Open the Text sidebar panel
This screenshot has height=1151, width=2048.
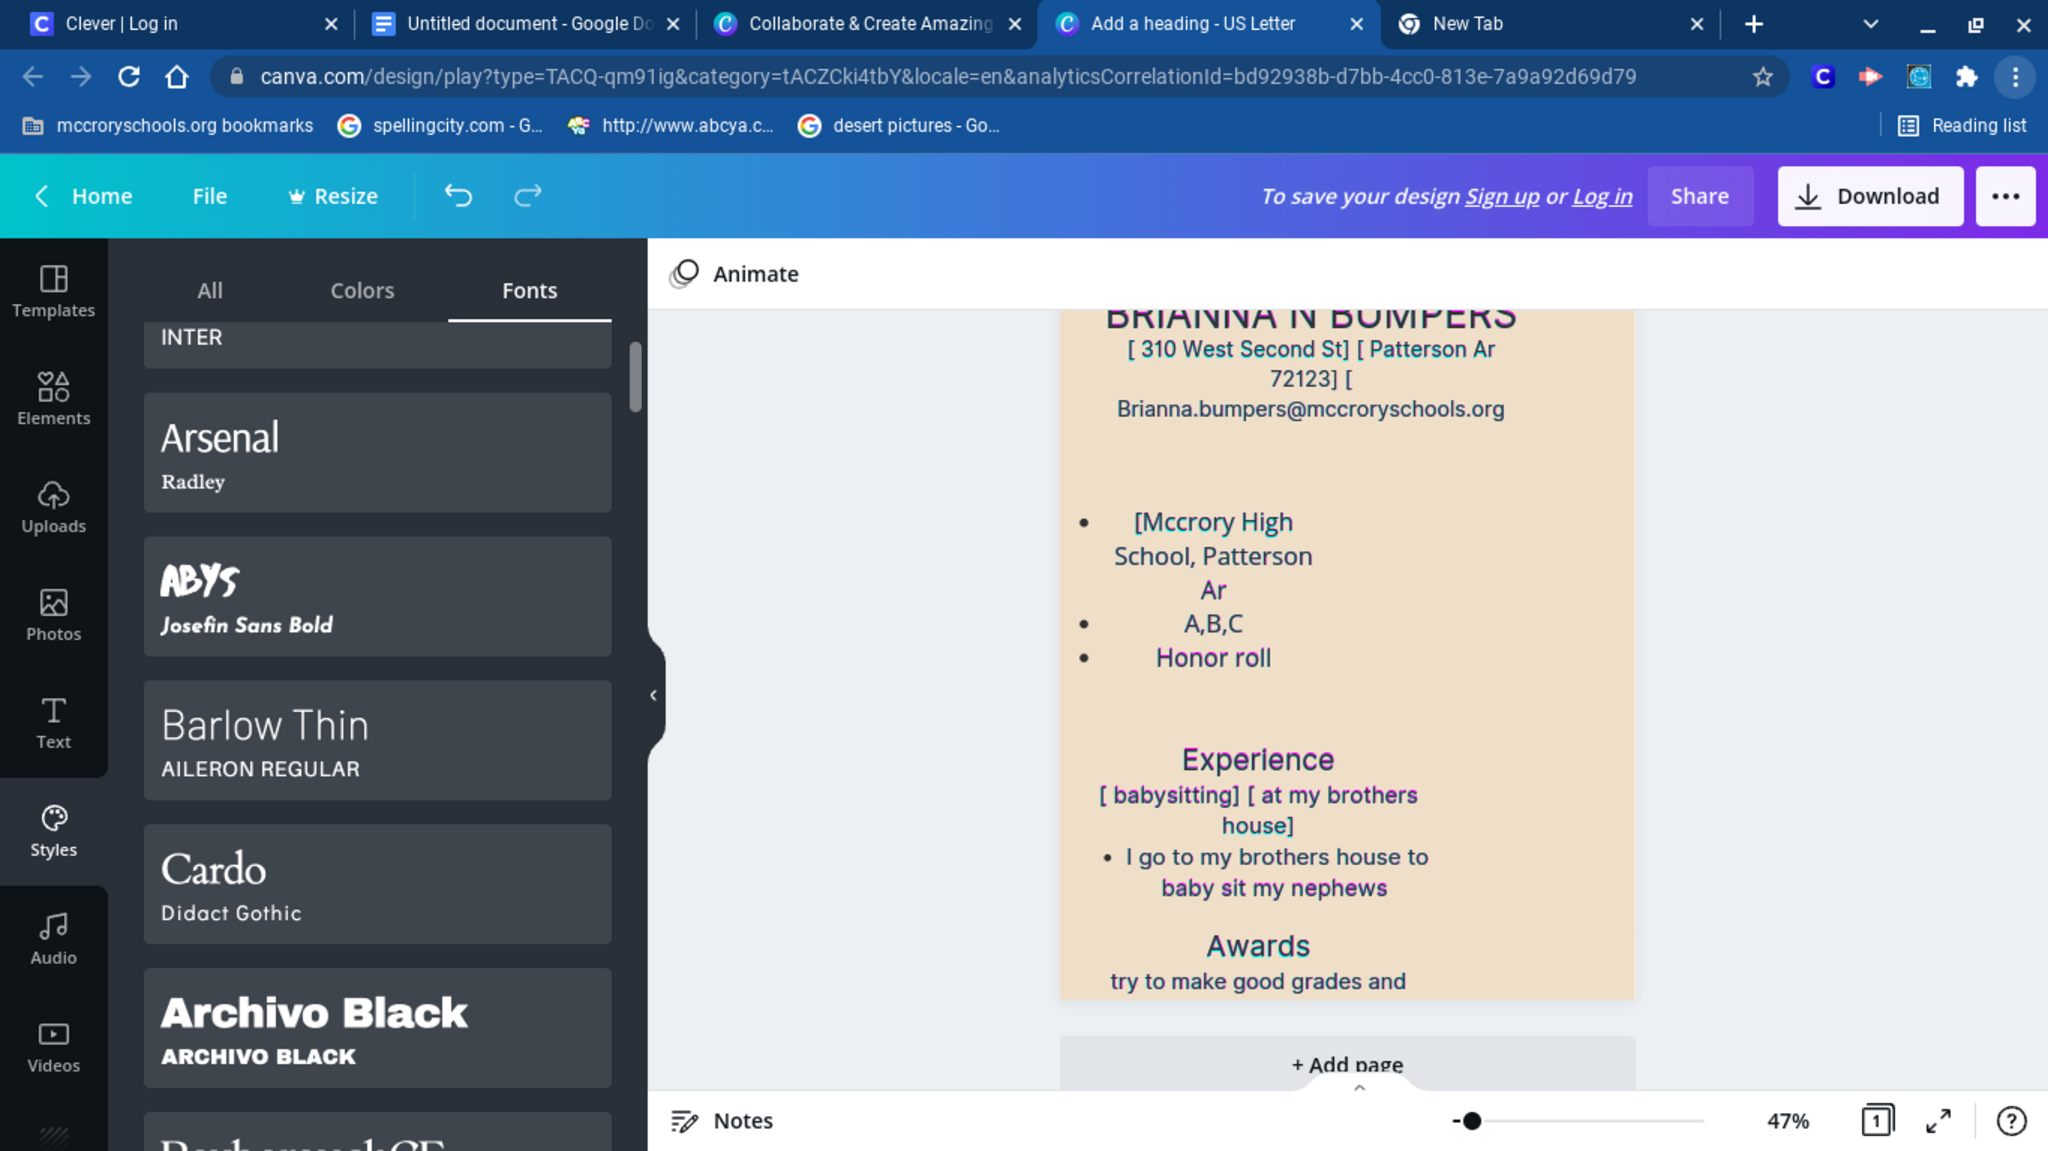click(53, 723)
